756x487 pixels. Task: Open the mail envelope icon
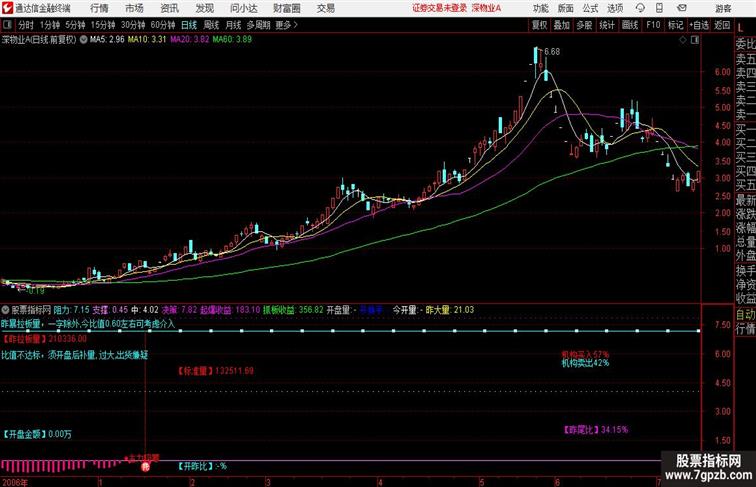682,8
